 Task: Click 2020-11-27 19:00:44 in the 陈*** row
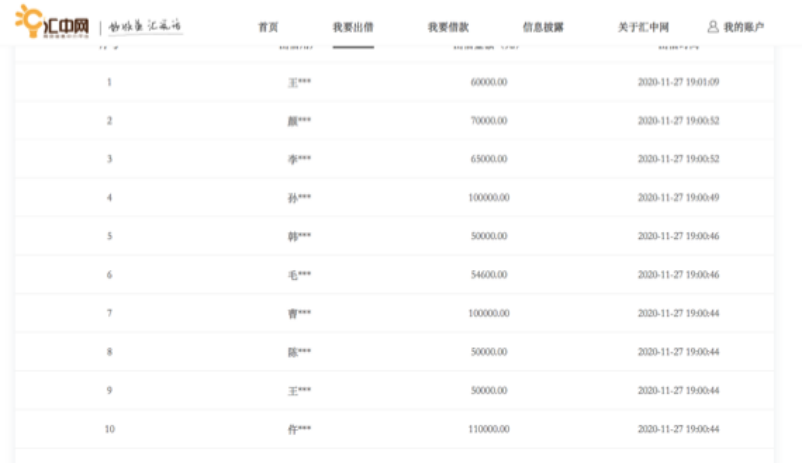point(678,352)
